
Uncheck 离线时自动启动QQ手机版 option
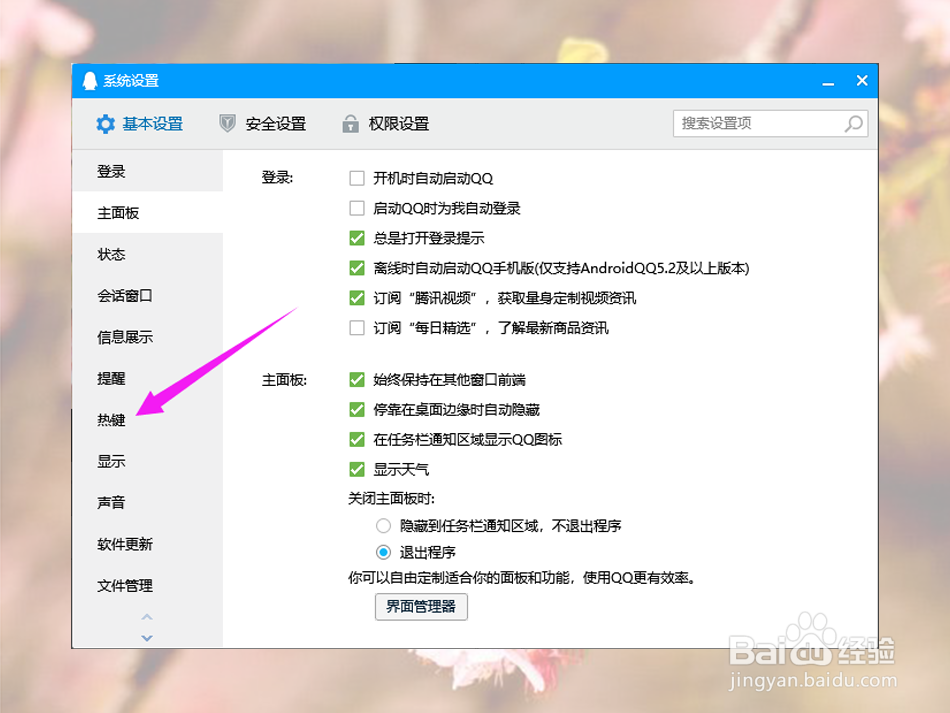357,268
